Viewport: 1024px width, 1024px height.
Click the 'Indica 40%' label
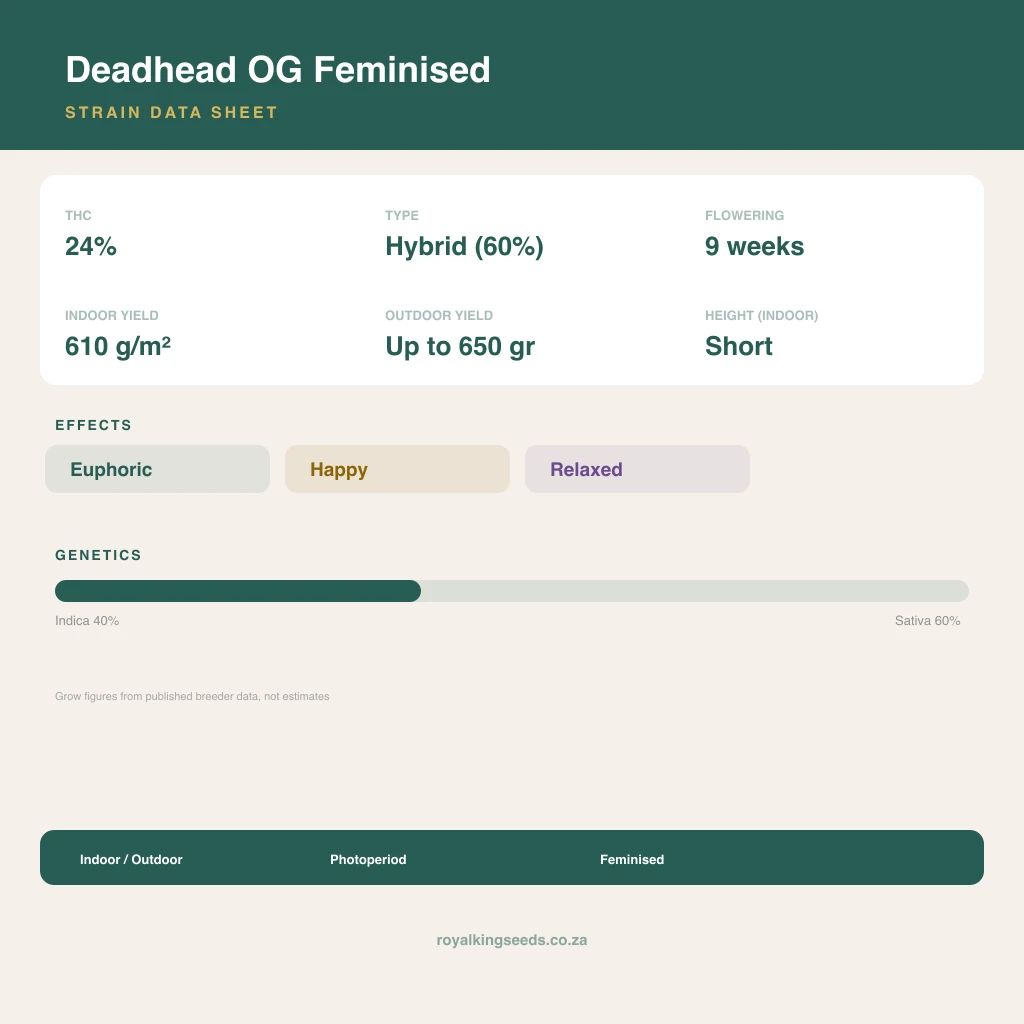pos(87,620)
